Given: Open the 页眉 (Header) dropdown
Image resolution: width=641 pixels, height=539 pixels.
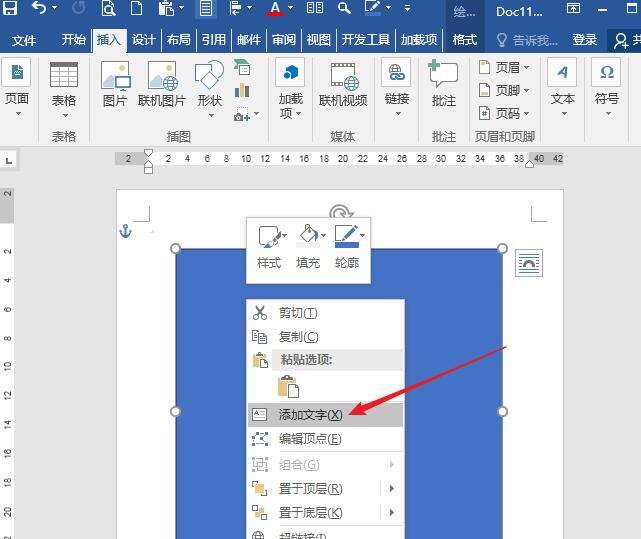Looking at the screenshot, I should point(504,67).
